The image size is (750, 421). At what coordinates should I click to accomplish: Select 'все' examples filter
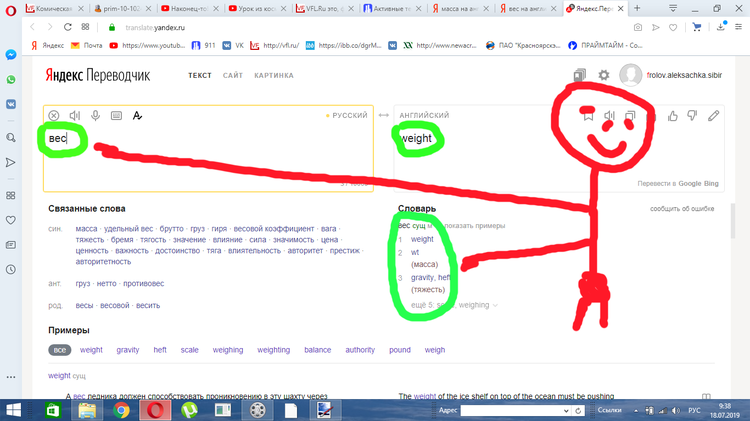[59, 350]
